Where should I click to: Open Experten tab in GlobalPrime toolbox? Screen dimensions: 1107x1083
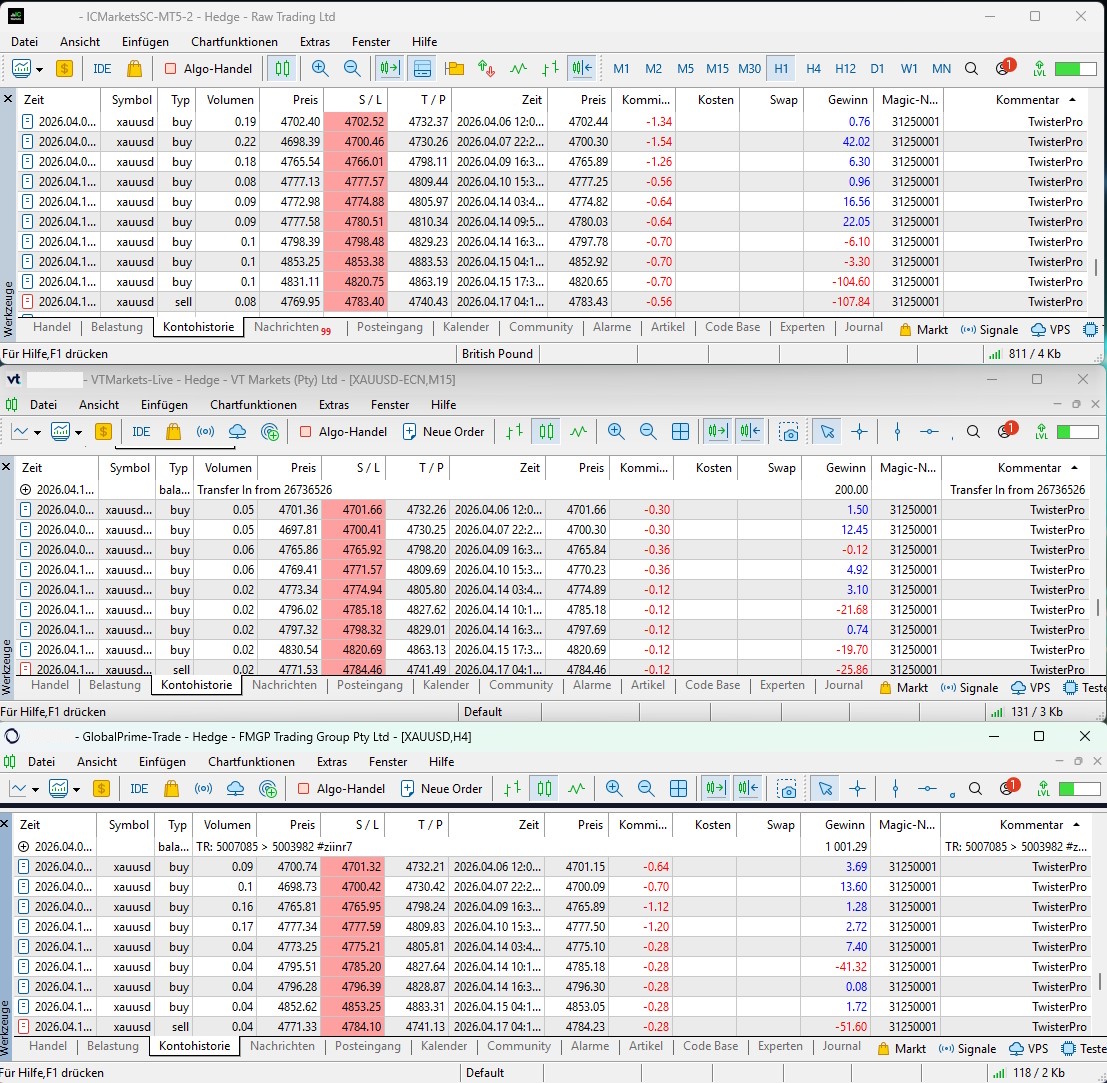point(780,1046)
